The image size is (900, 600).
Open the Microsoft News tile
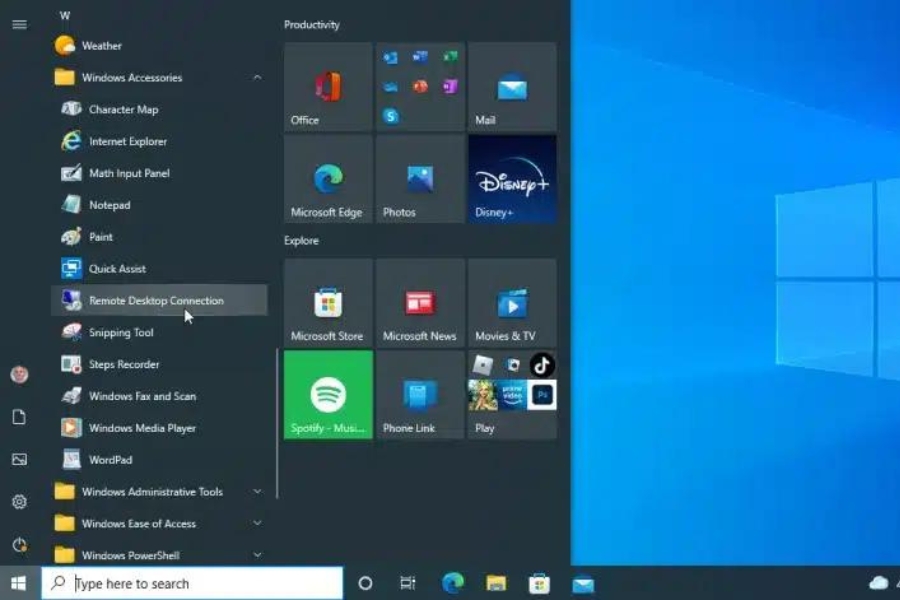tap(420, 303)
